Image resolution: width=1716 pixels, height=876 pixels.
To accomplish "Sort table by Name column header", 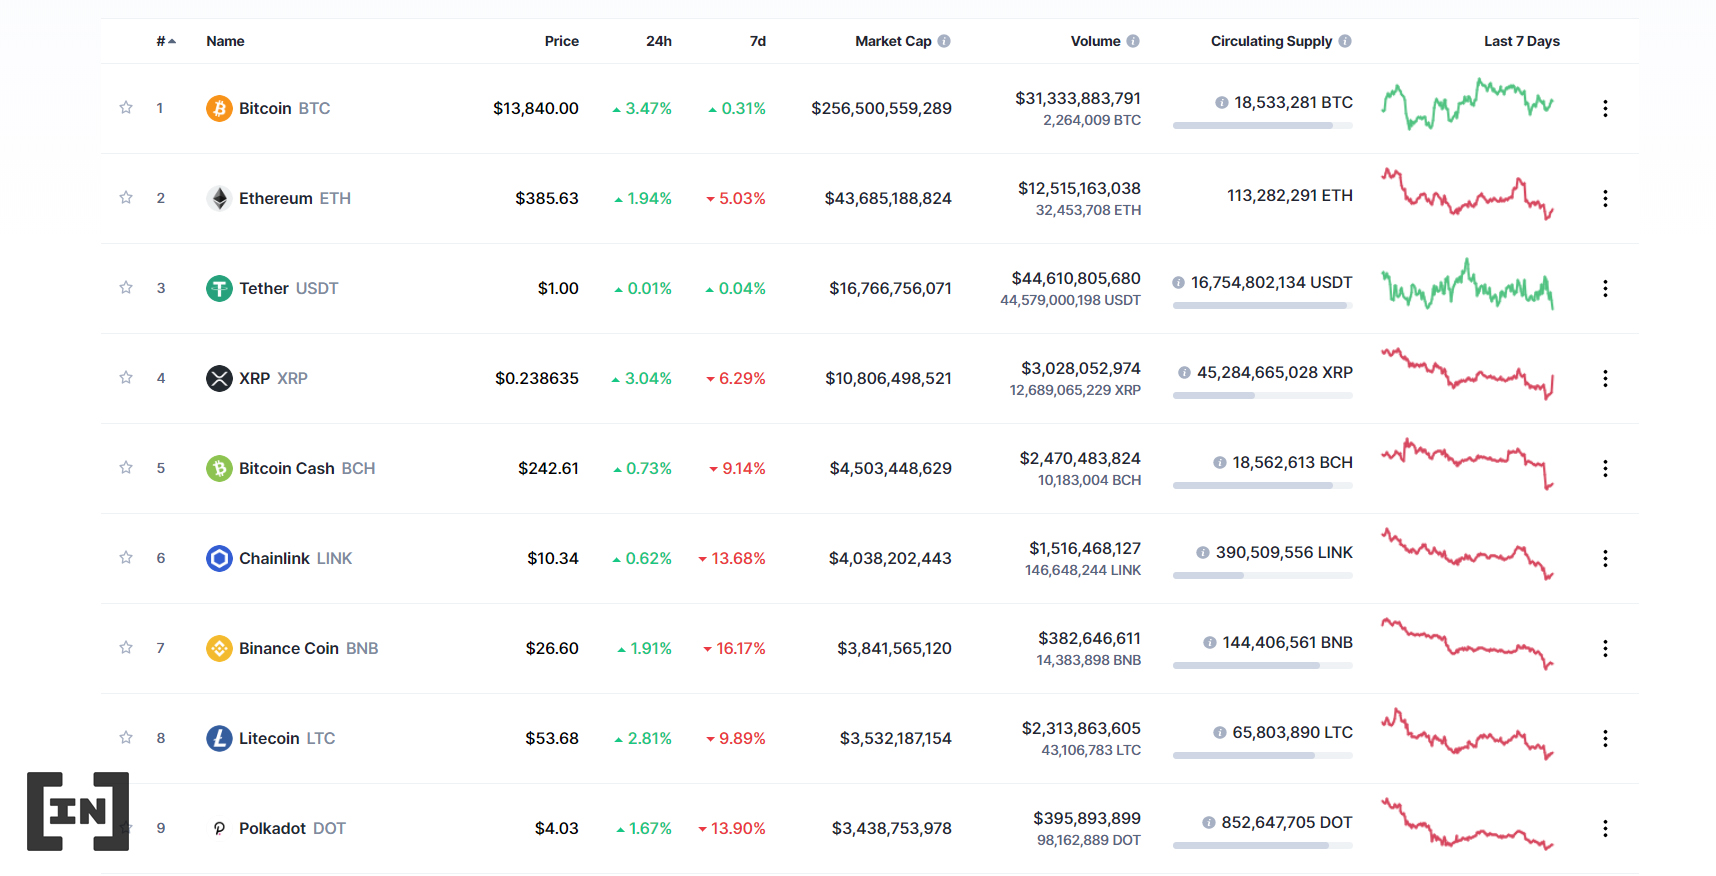I will click(225, 41).
